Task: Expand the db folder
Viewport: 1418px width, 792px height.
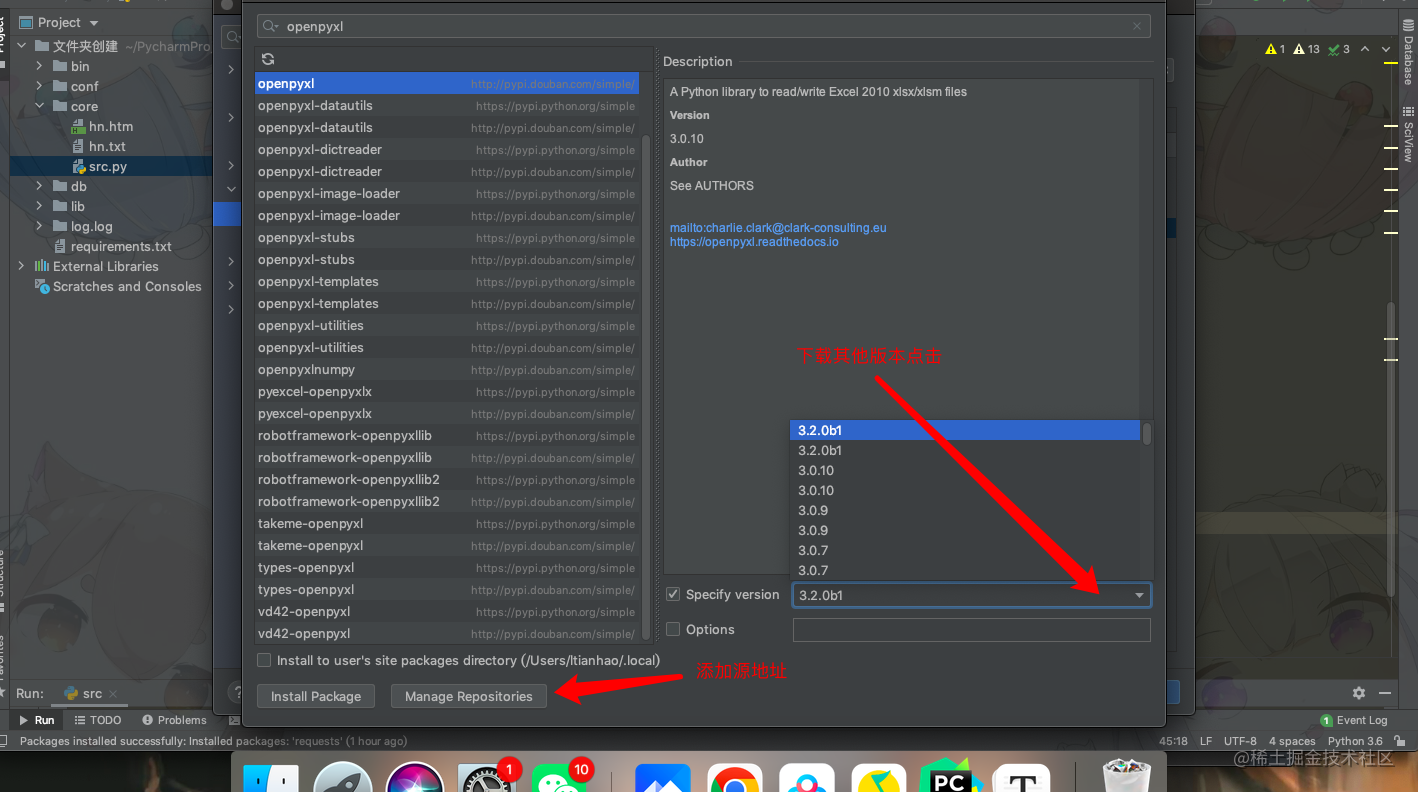Action: [39, 186]
